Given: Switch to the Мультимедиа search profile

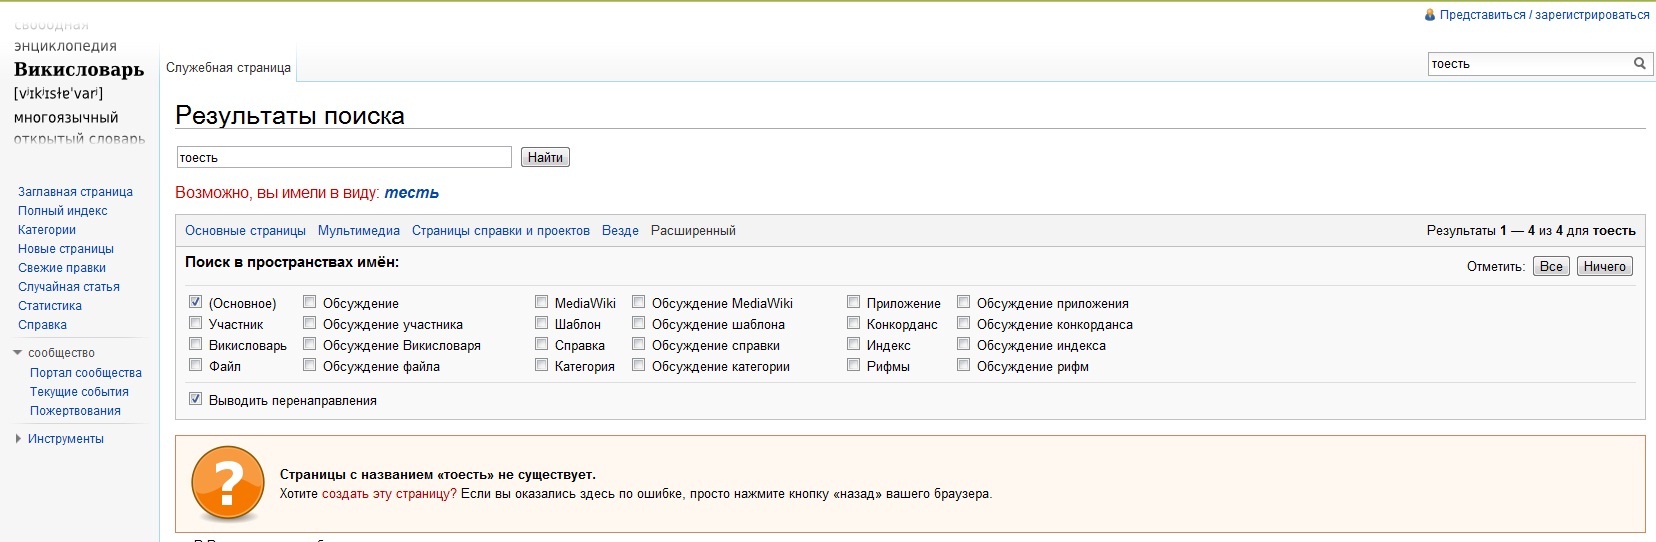Looking at the screenshot, I should (x=358, y=231).
